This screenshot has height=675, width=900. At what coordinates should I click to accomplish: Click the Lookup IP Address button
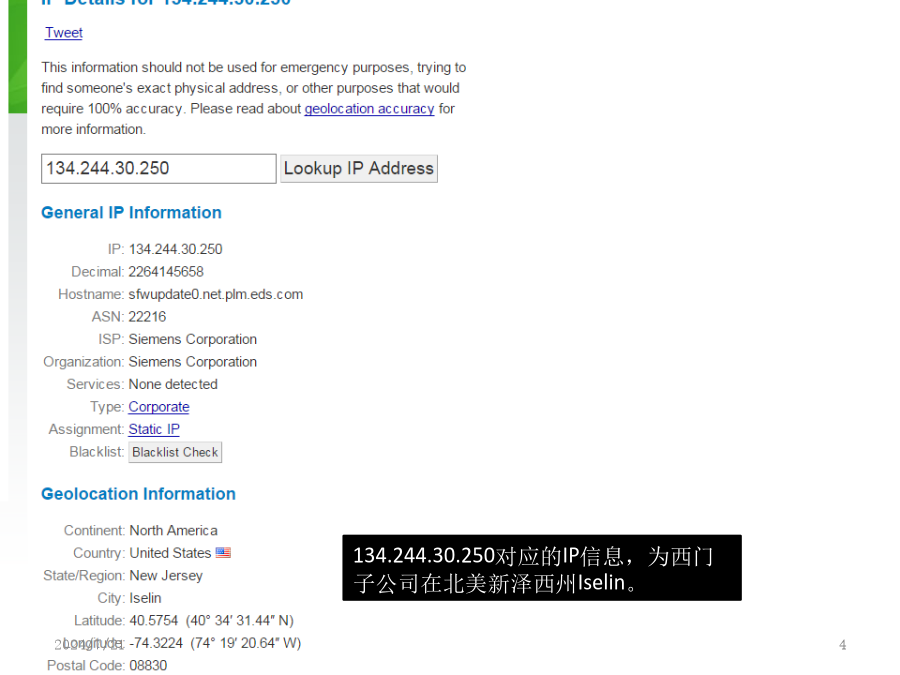coord(359,169)
